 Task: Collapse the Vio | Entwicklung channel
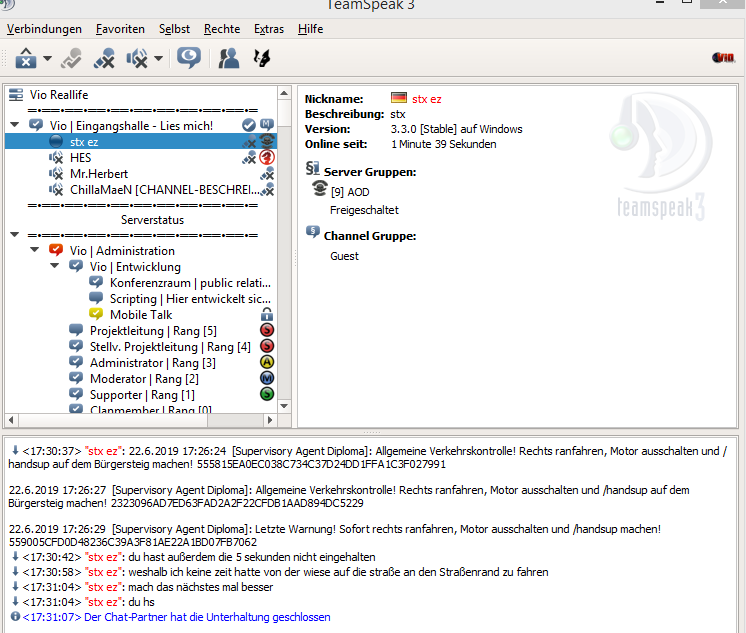(x=55, y=266)
